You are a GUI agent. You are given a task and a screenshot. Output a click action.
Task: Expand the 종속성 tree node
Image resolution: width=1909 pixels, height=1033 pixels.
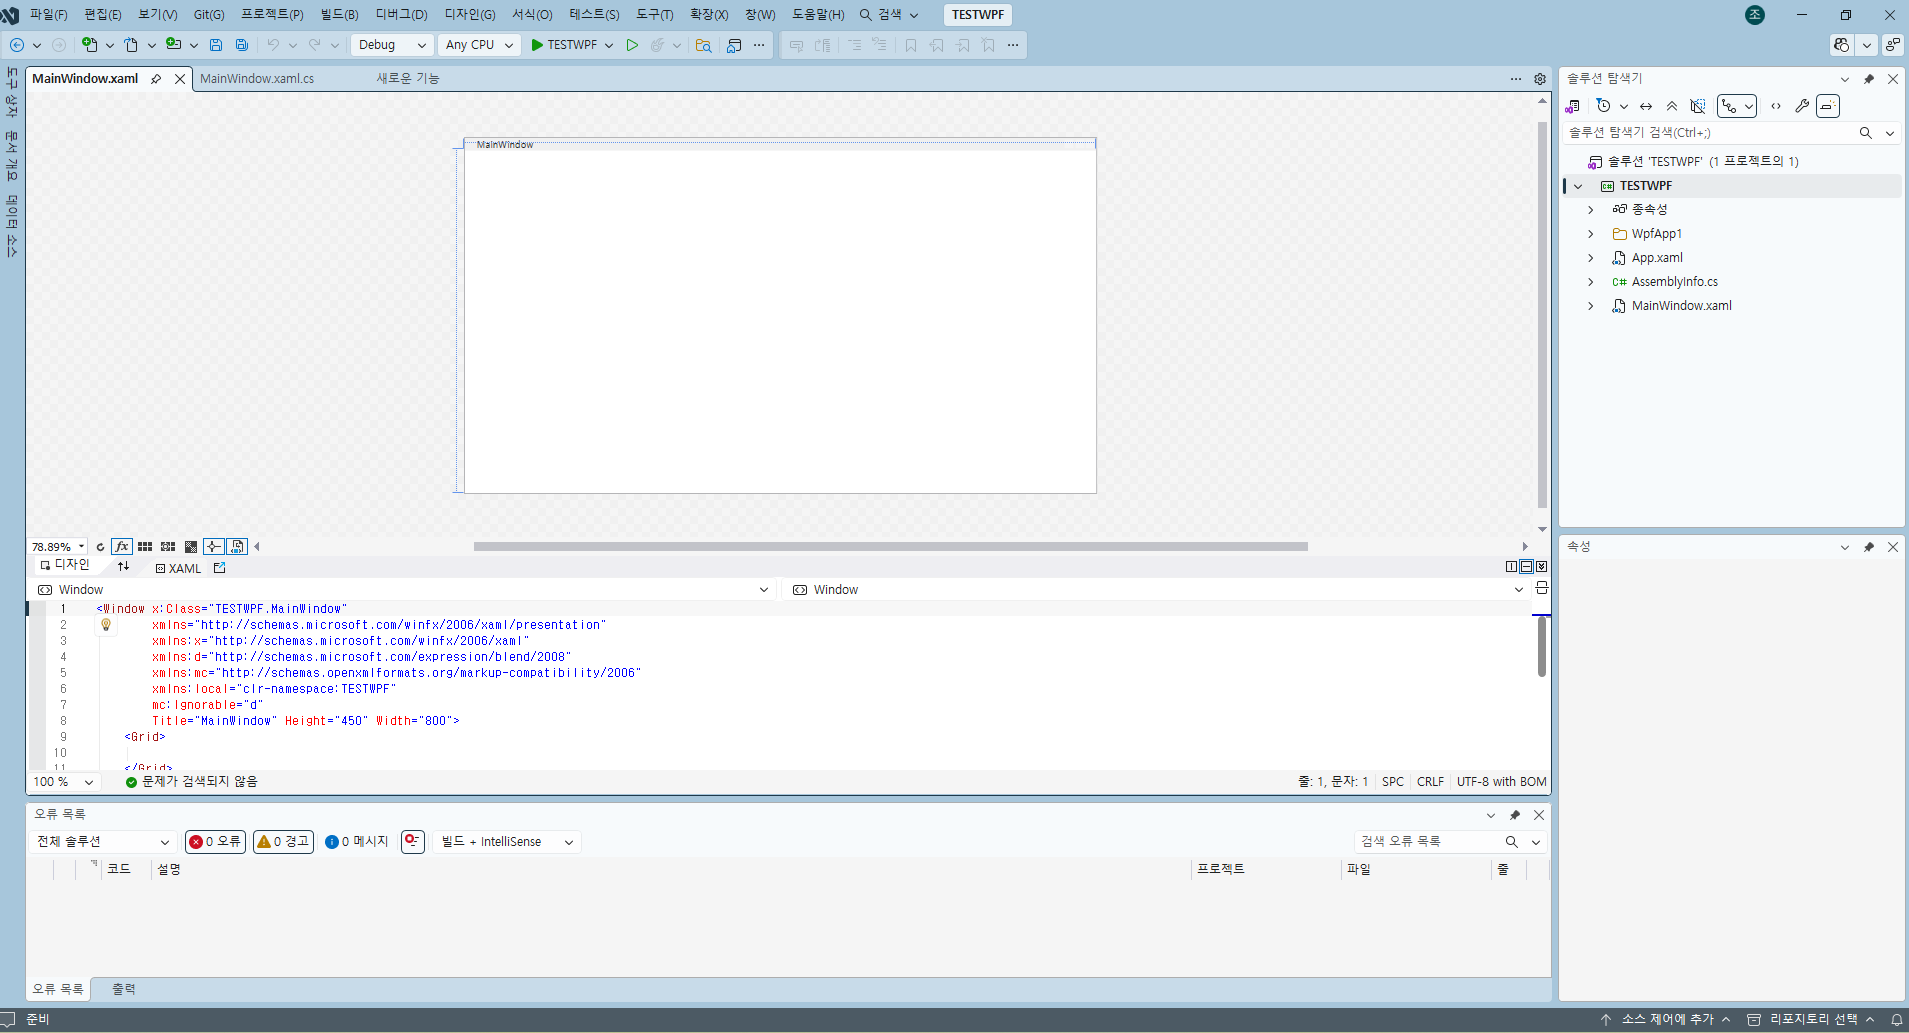(x=1591, y=210)
